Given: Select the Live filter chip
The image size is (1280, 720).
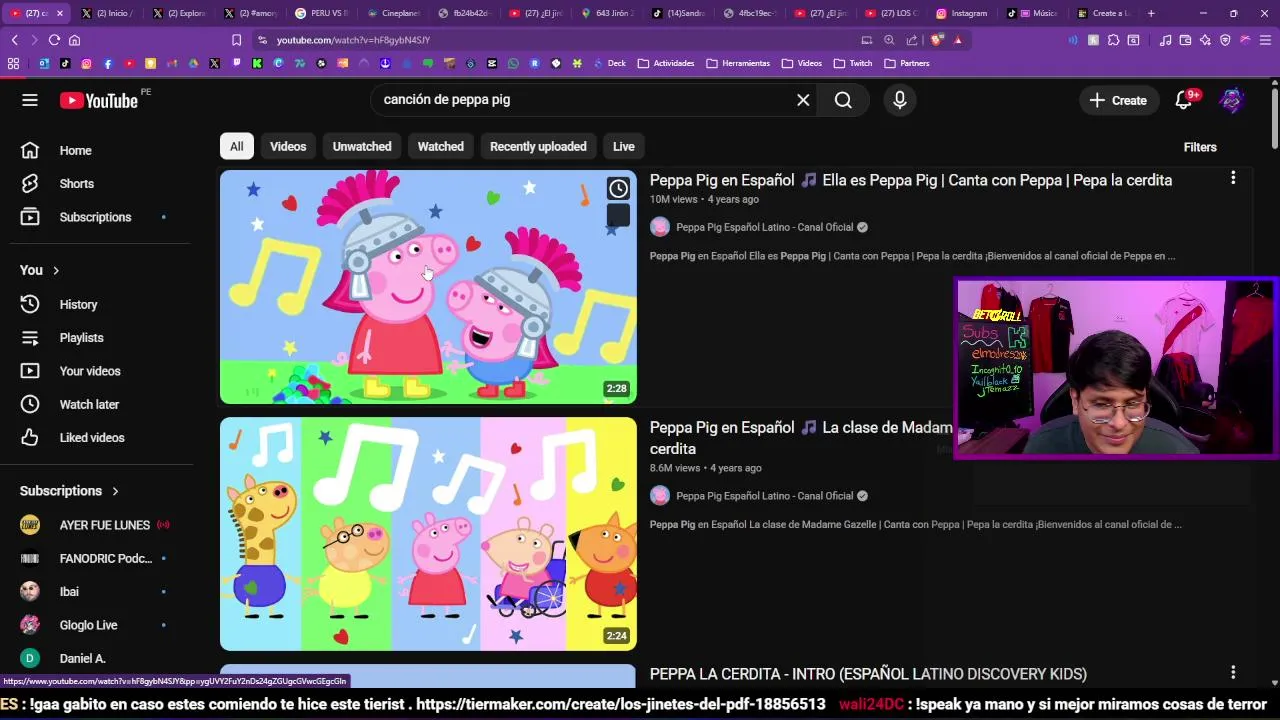Looking at the screenshot, I should (x=624, y=146).
